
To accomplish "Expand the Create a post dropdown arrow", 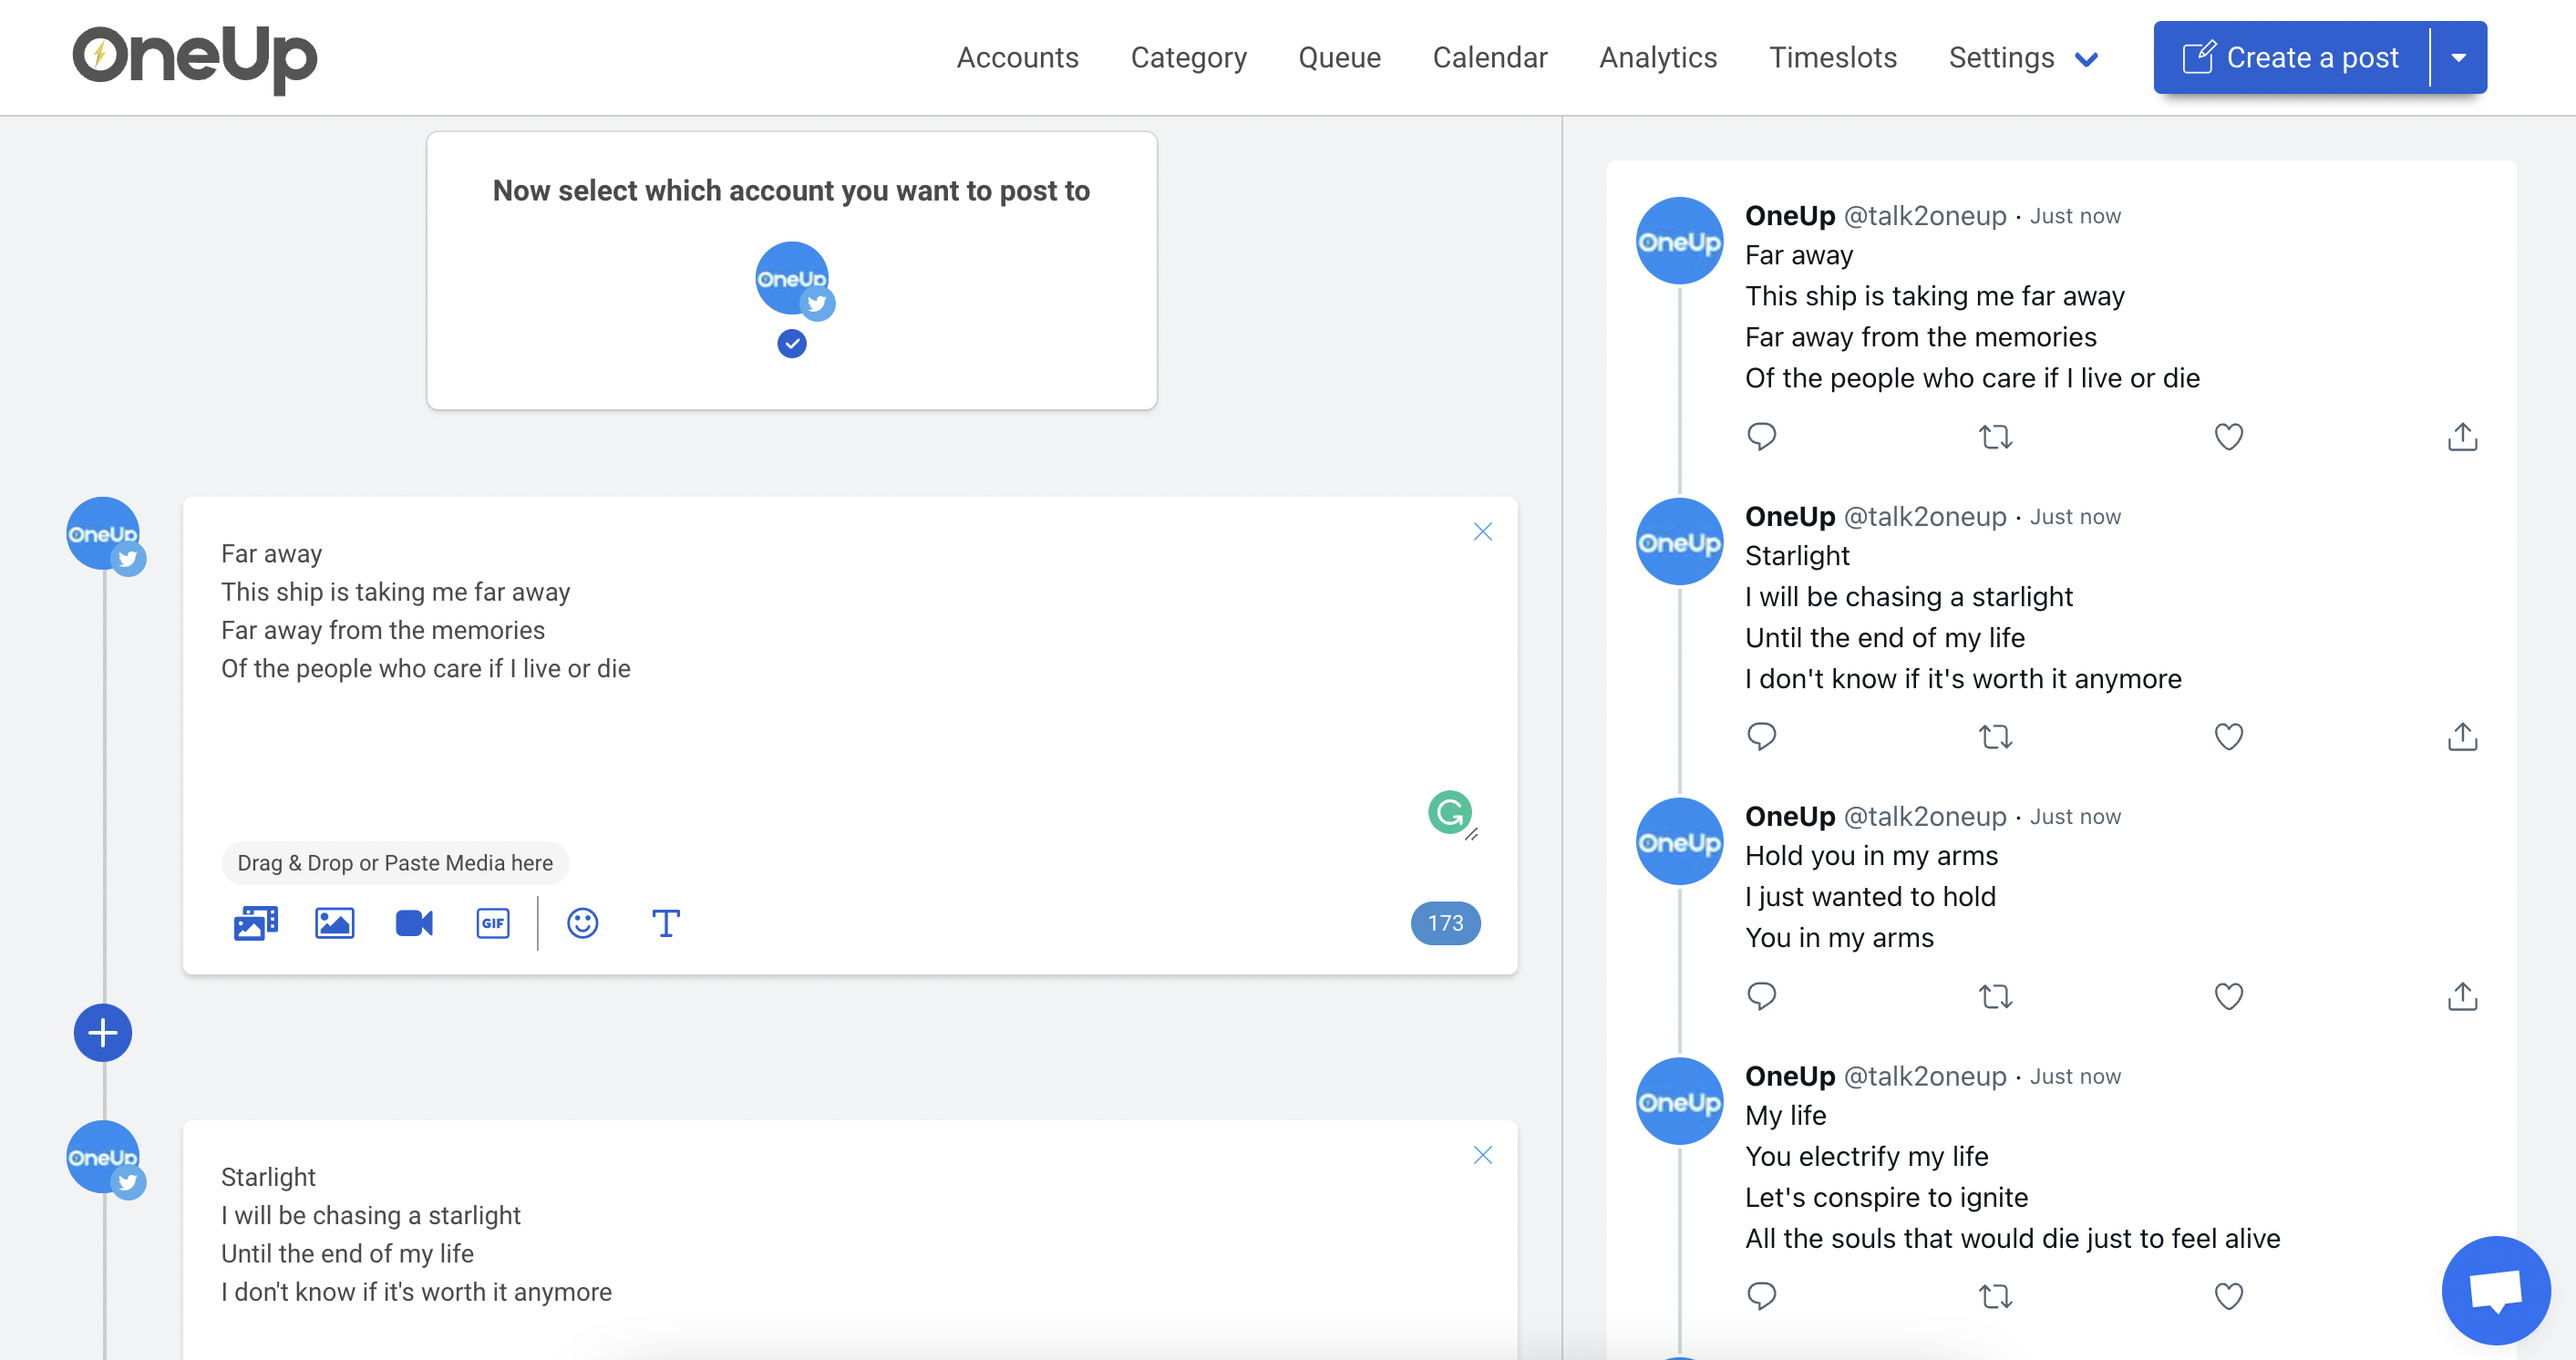I will pos(2460,58).
